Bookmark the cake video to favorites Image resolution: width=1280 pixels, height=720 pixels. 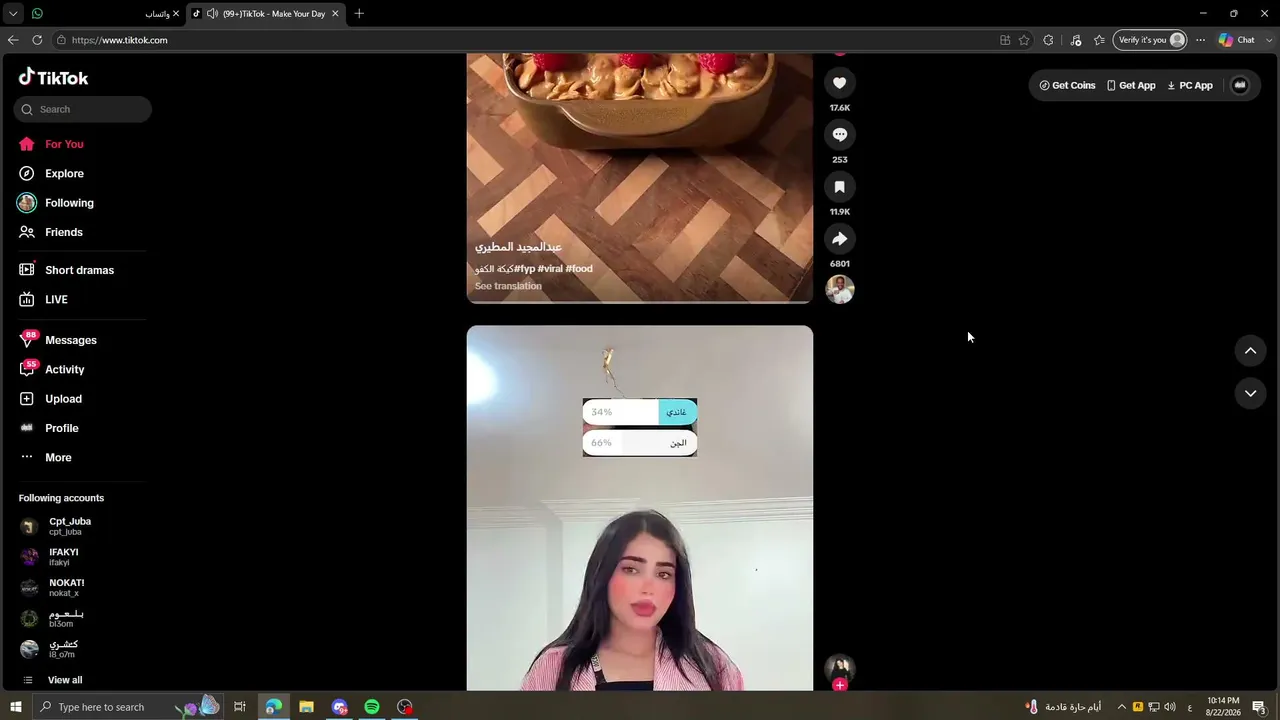(x=840, y=187)
